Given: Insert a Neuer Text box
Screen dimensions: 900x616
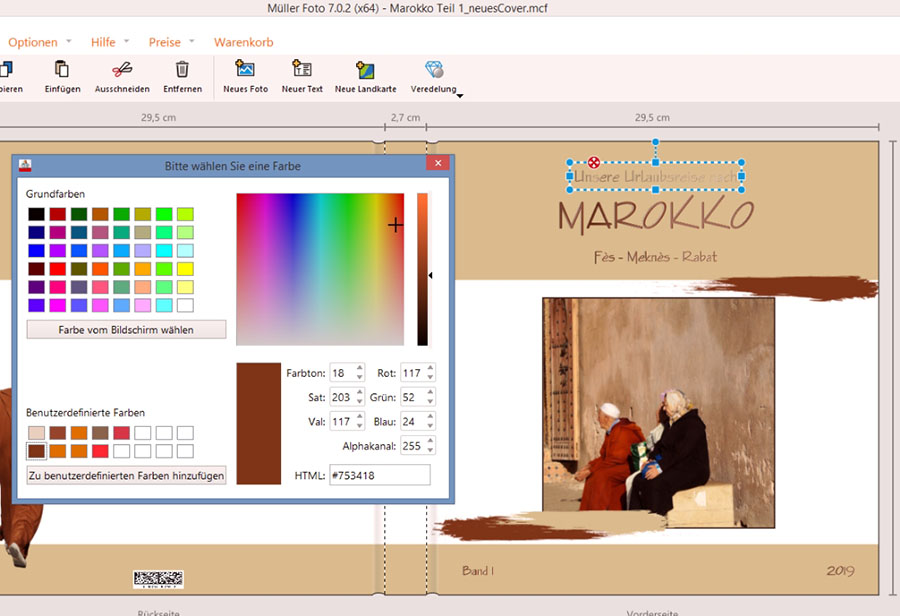Looking at the screenshot, I should [x=302, y=70].
